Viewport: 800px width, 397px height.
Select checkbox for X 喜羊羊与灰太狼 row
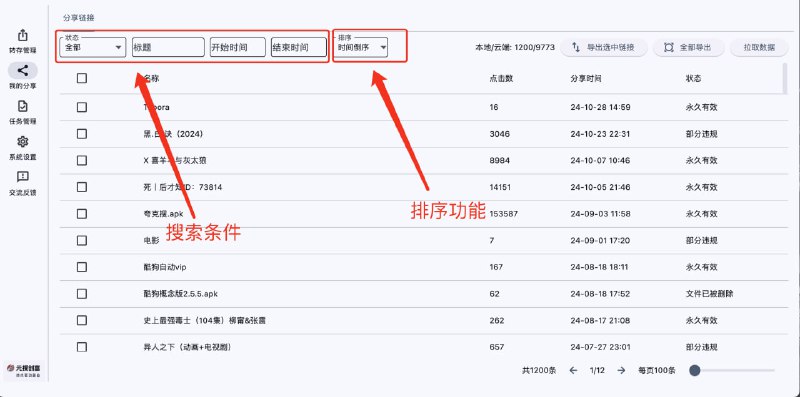tap(82, 160)
